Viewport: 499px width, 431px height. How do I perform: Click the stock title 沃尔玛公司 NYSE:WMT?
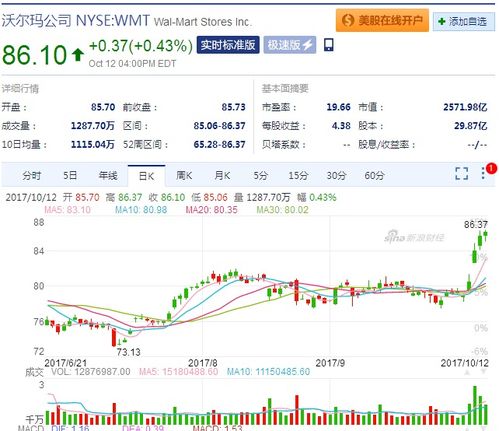click(x=76, y=21)
